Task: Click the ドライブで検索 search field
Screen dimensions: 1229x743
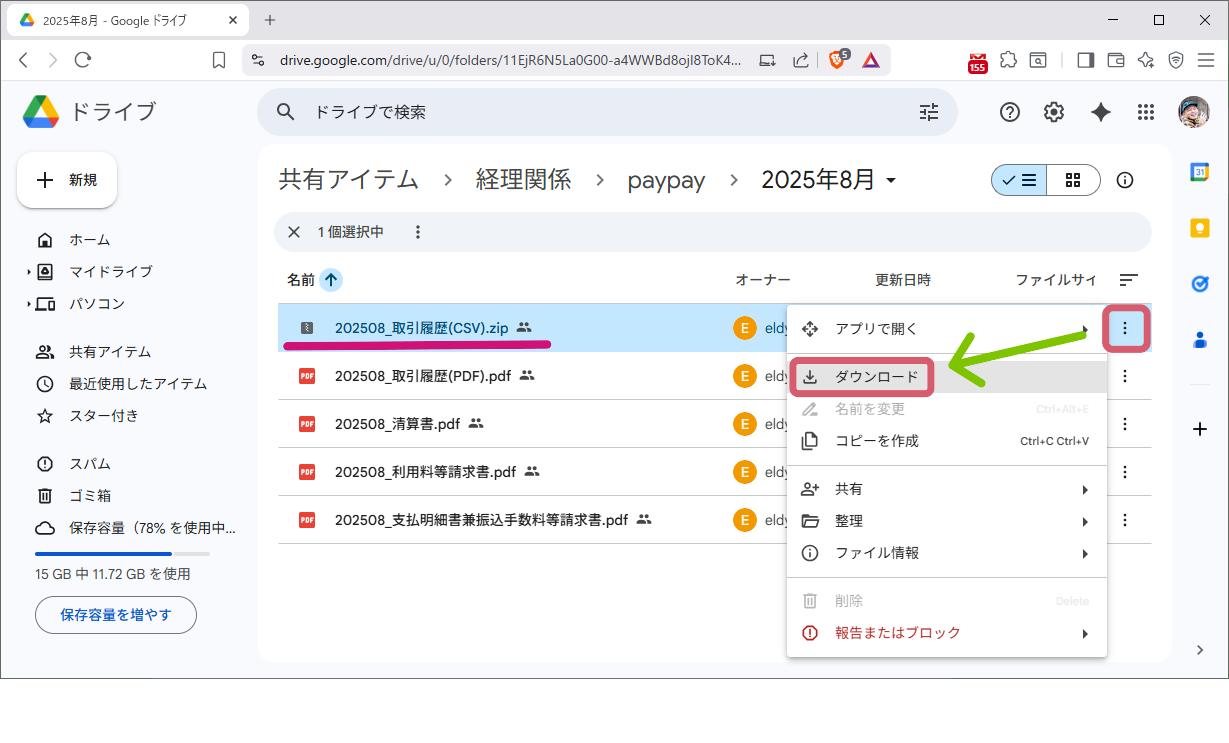Action: point(500,112)
